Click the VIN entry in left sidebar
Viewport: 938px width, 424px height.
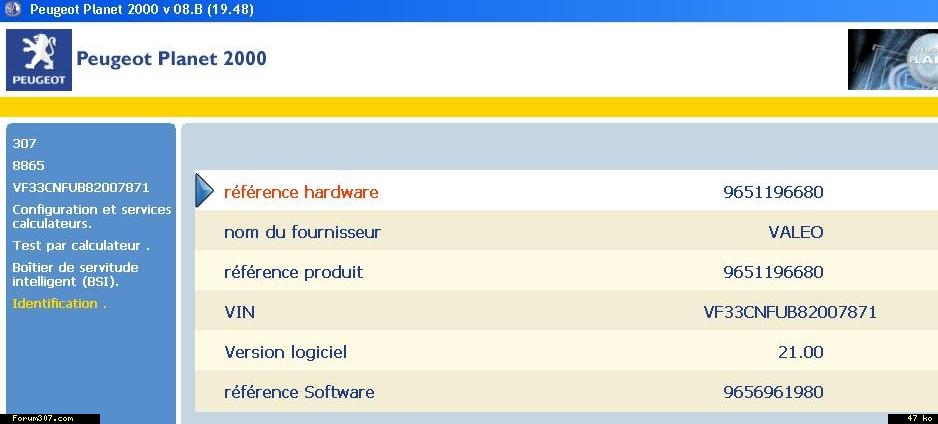81,187
